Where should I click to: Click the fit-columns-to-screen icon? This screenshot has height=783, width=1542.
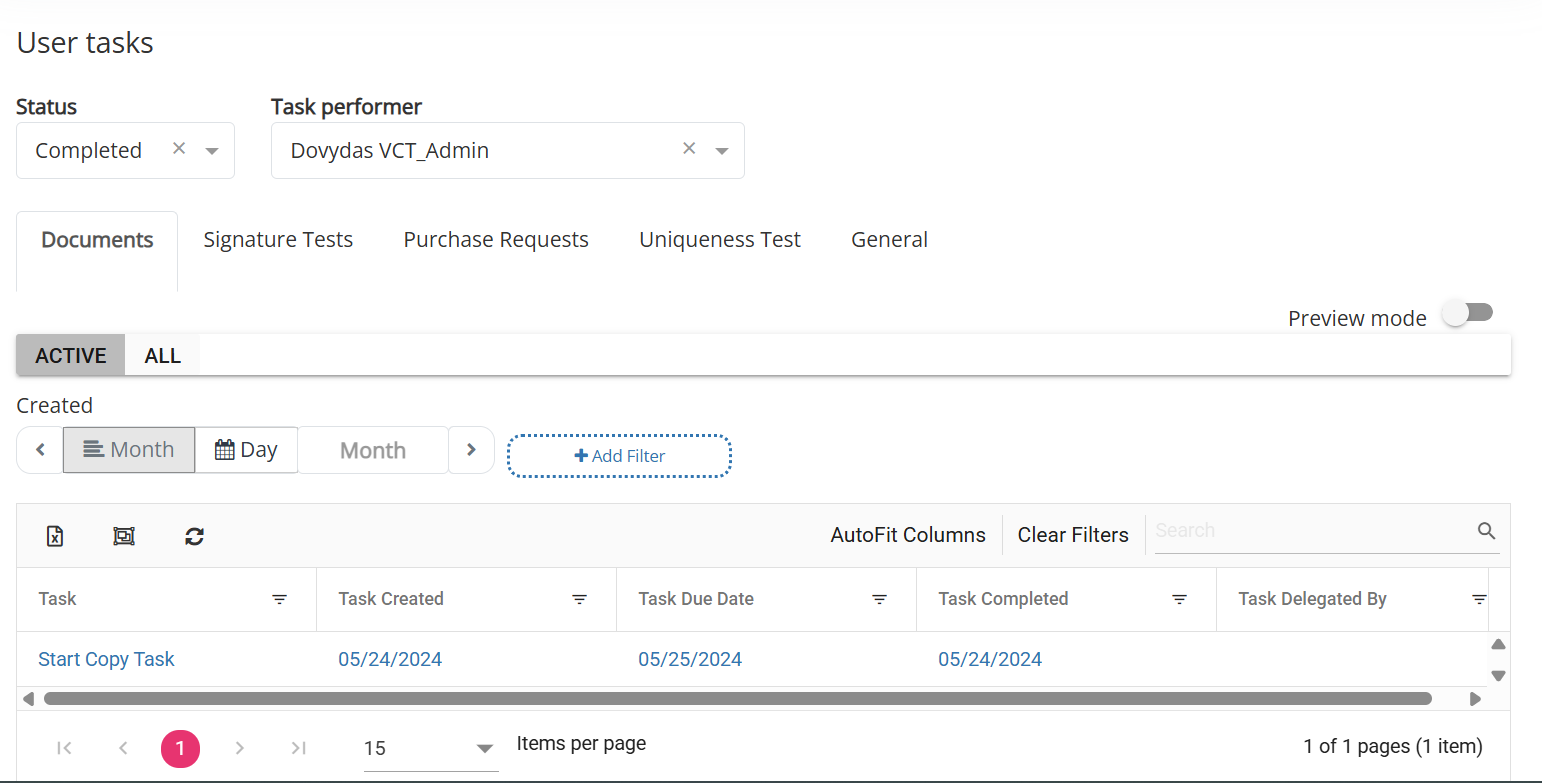click(x=124, y=536)
